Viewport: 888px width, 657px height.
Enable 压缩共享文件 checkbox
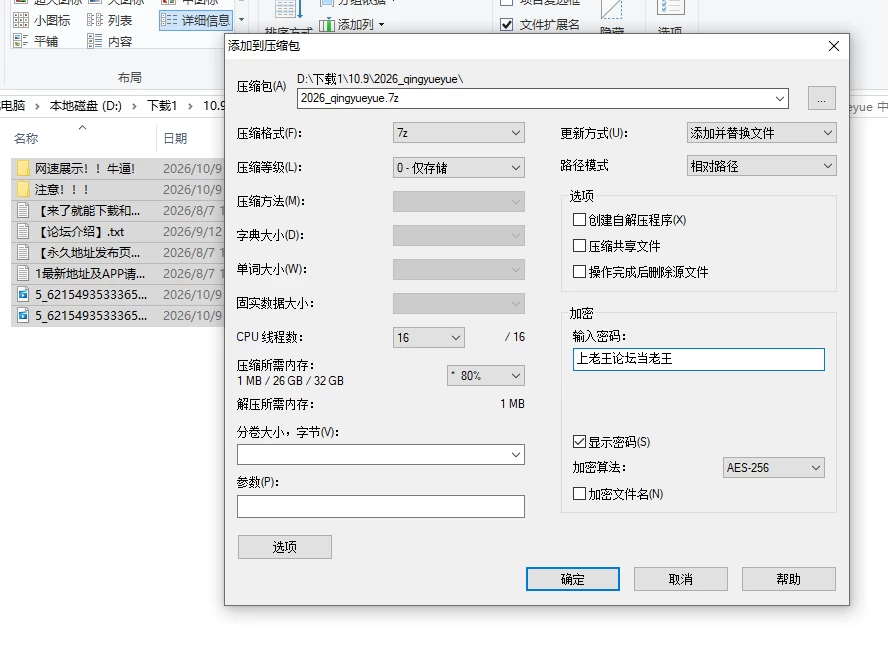pyautogui.click(x=579, y=246)
